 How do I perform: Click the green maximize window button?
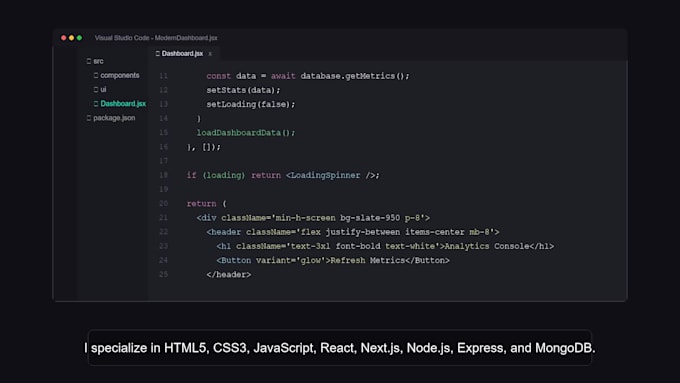click(79, 38)
